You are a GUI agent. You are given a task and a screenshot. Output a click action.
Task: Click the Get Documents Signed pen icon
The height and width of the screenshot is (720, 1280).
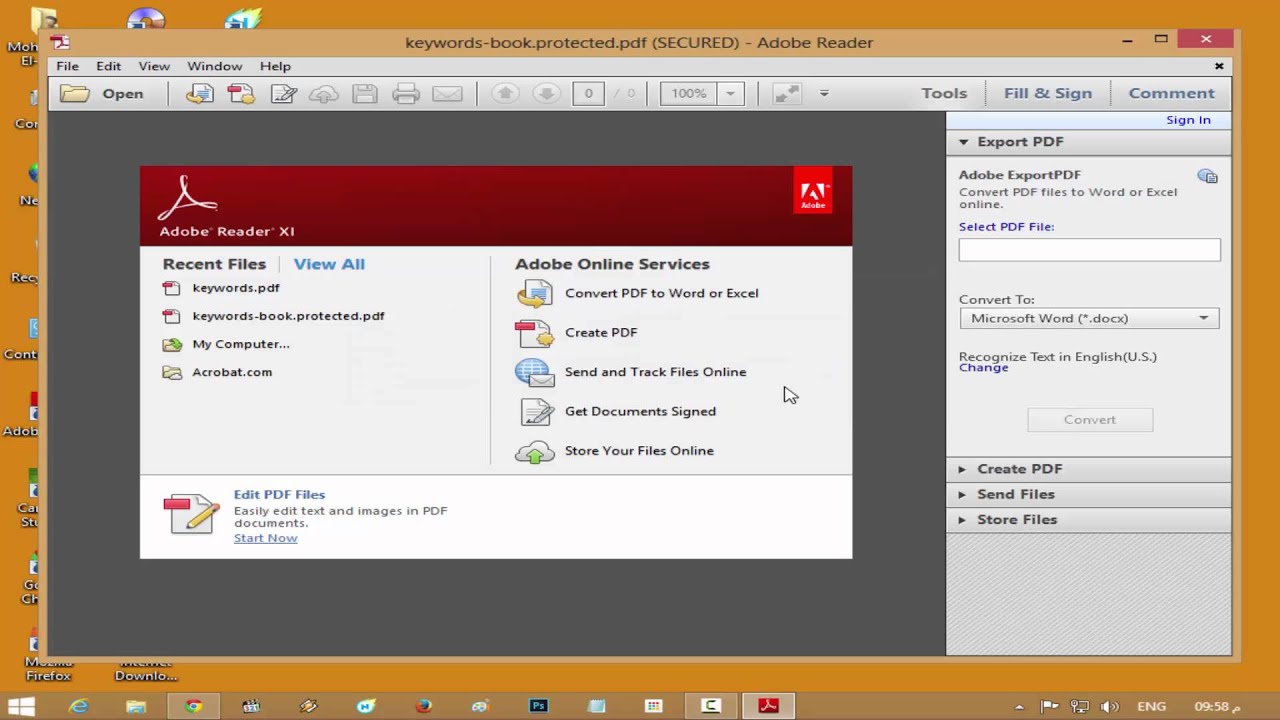pyautogui.click(x=537, y=411)
